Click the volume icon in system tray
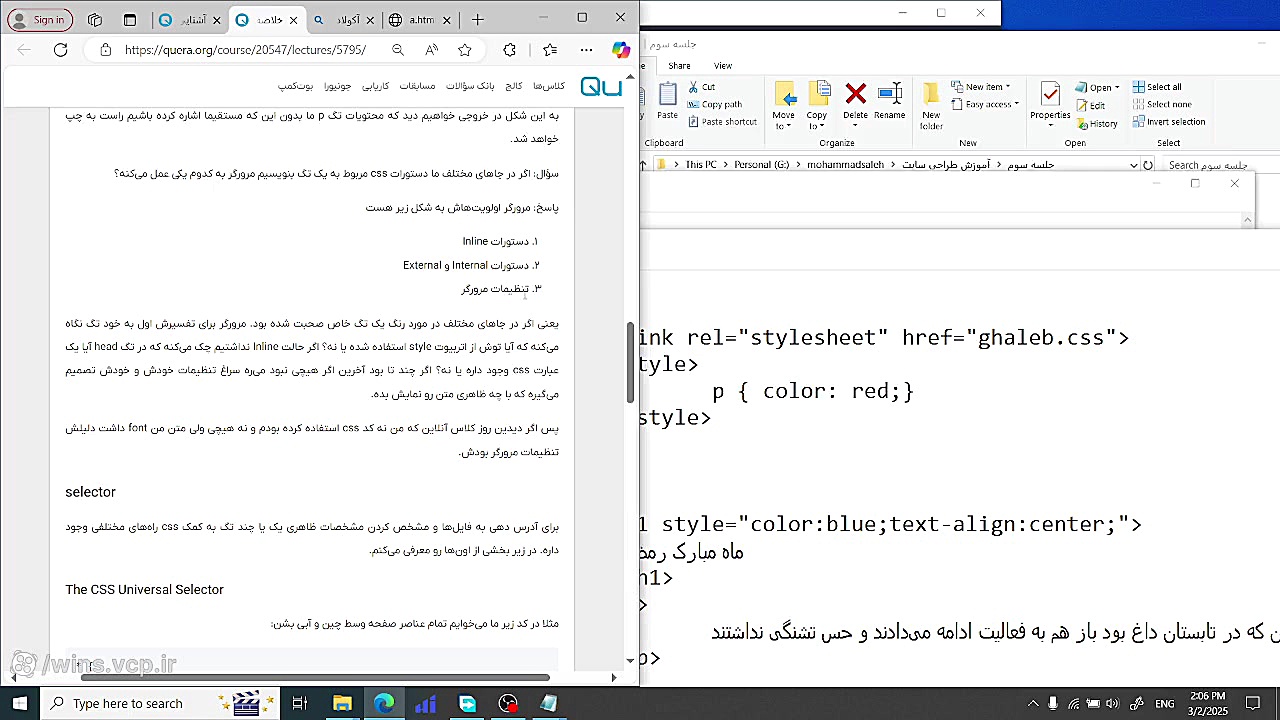Screen dimensions: 1280x720 click(x=1114, y=703)
